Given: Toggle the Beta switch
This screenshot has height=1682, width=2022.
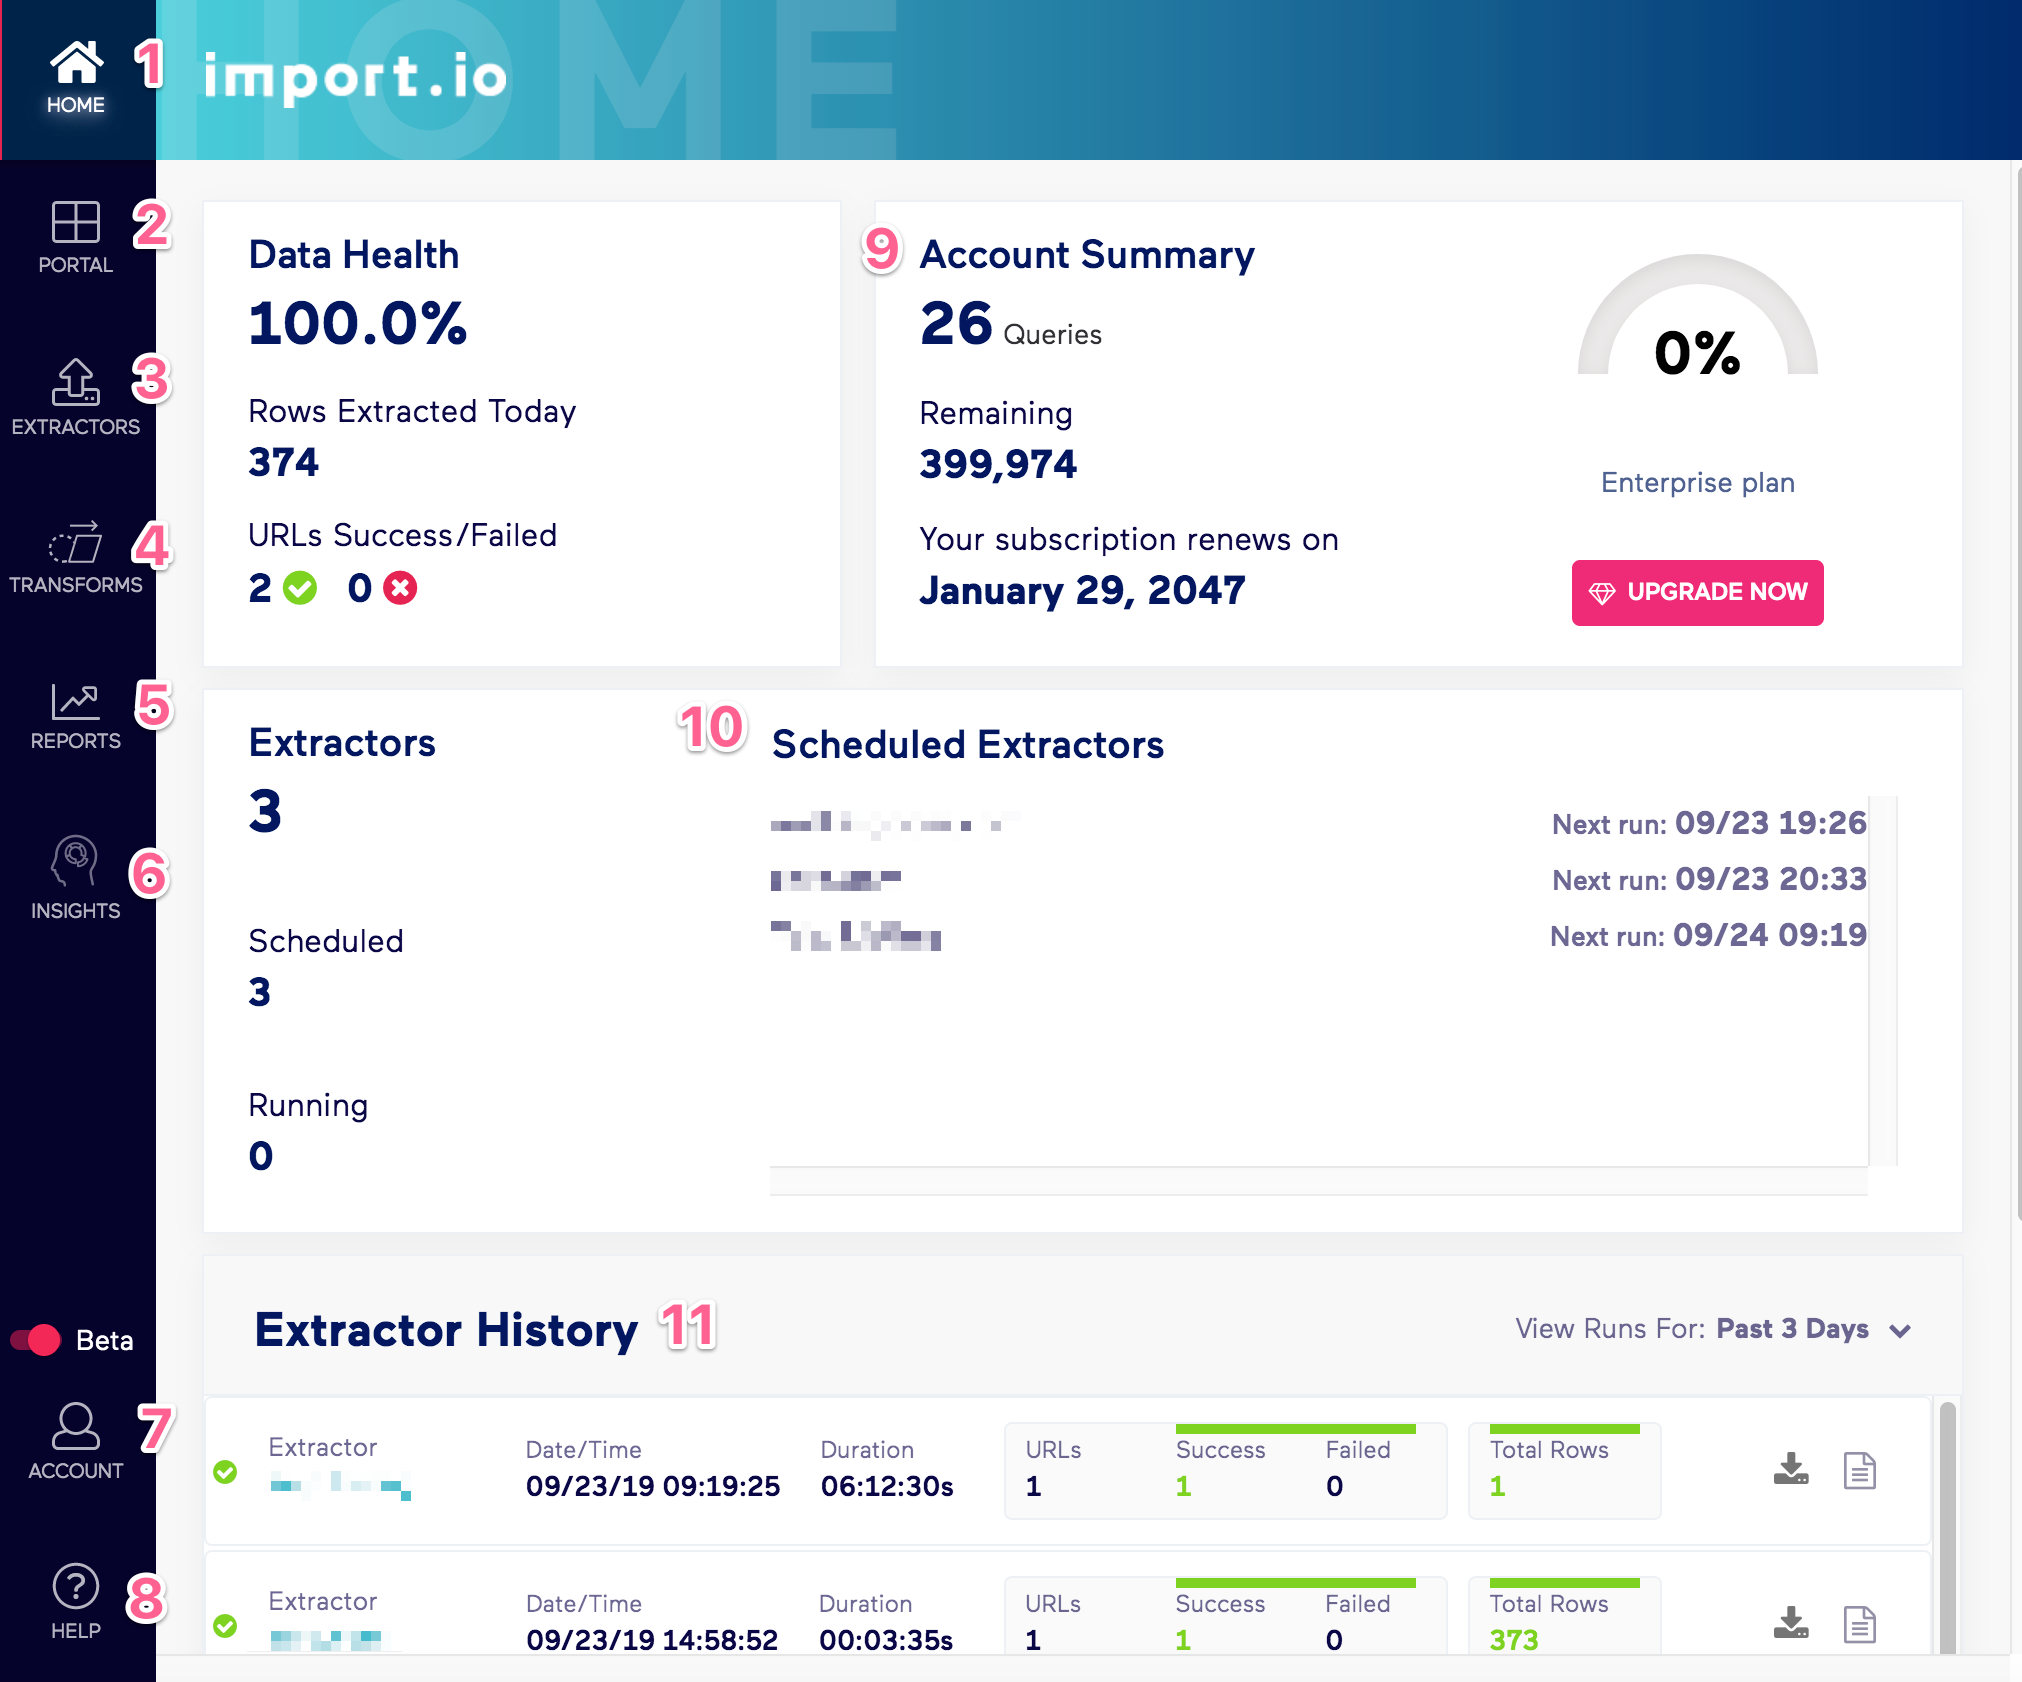Looking at the screenshot, I should [36, 1340].
